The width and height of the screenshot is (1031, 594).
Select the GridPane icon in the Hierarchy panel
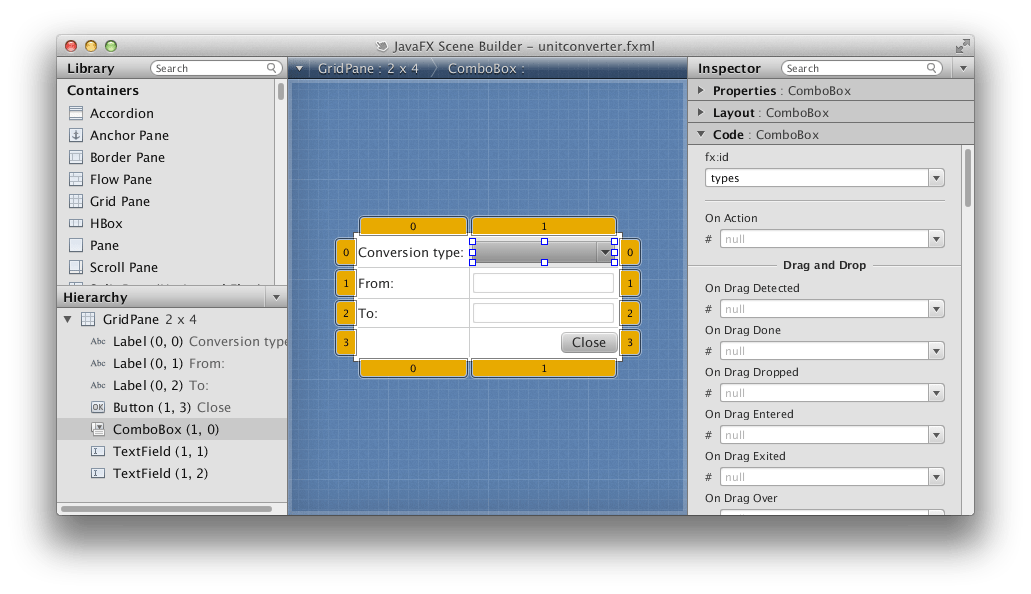pyautogui.click(x=88, y=319)
